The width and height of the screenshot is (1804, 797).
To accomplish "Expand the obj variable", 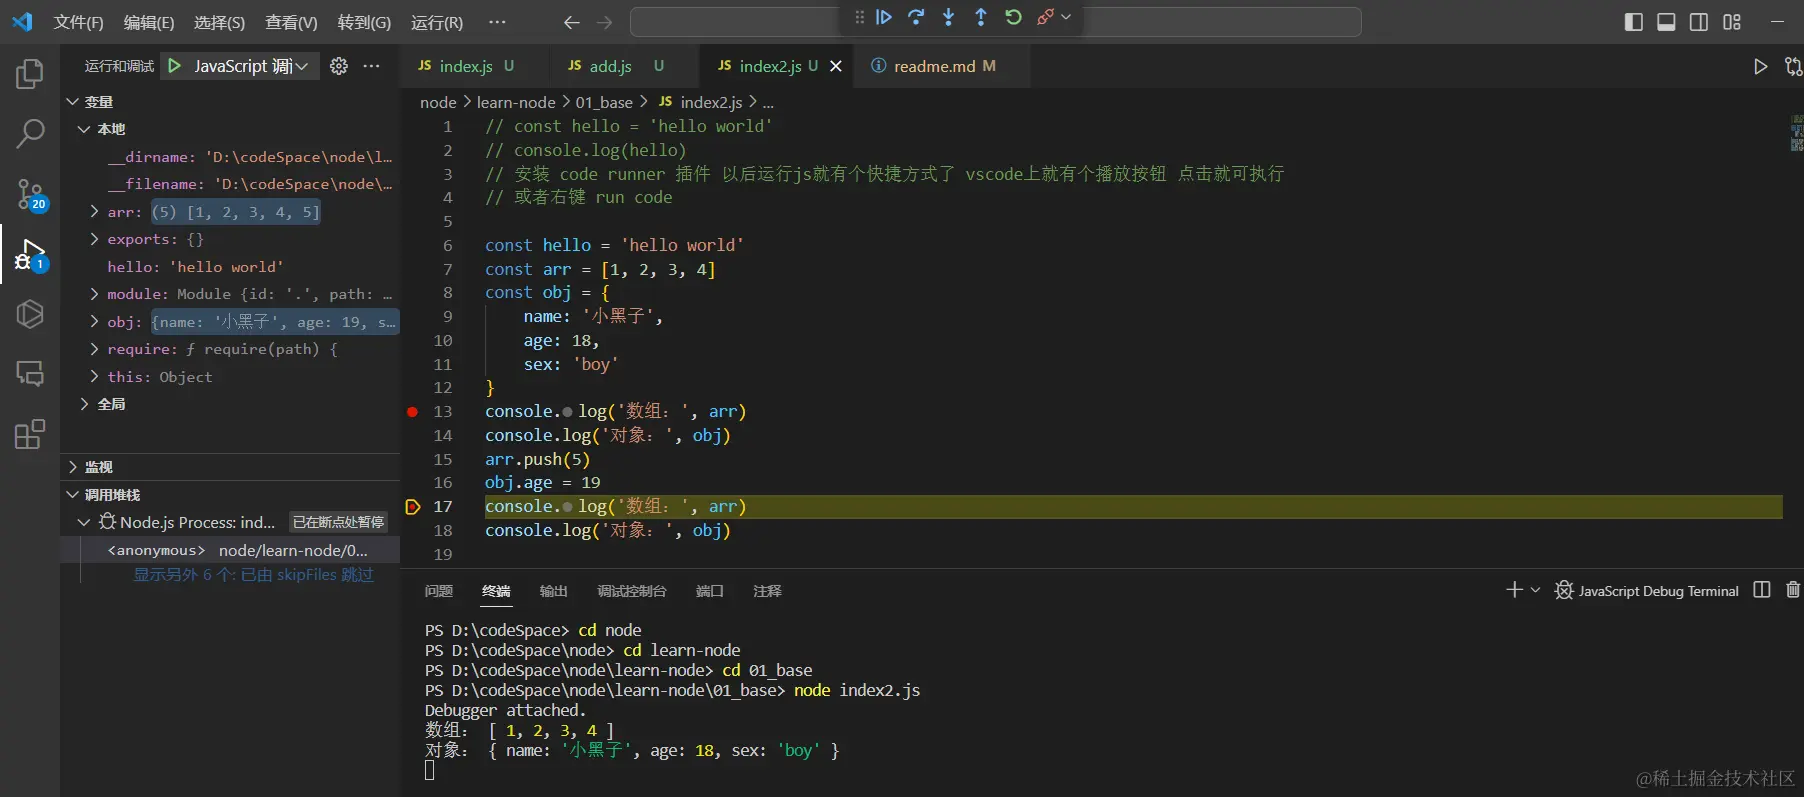I will [x=94, y=322].
